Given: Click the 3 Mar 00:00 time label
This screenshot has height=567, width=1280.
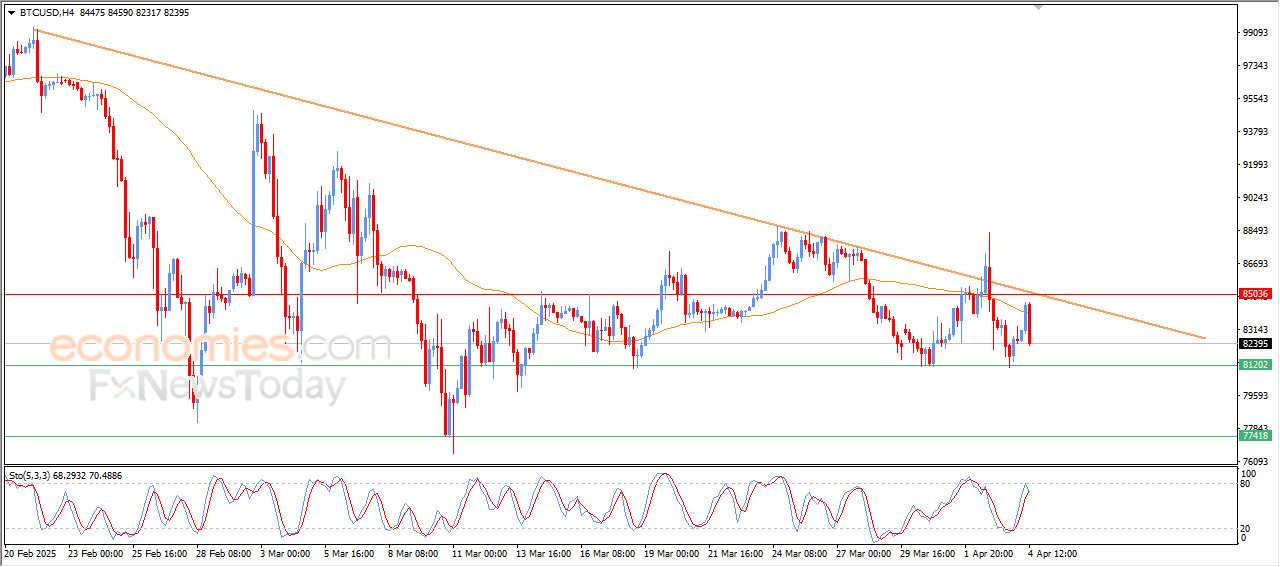Looking at the screenshot, I should 285,552.
